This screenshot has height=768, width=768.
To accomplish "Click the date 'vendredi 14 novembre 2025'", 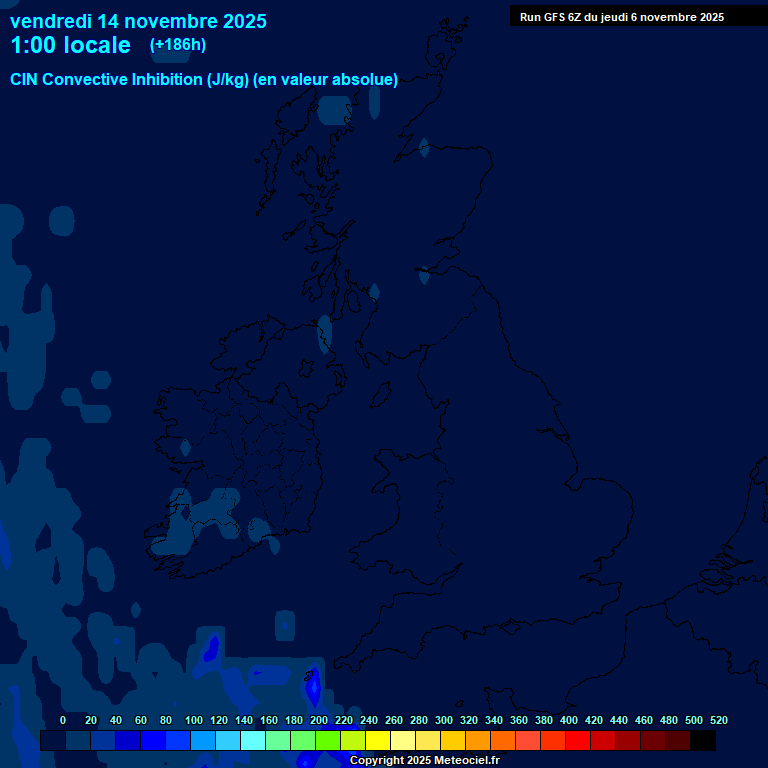I will 138,20.
